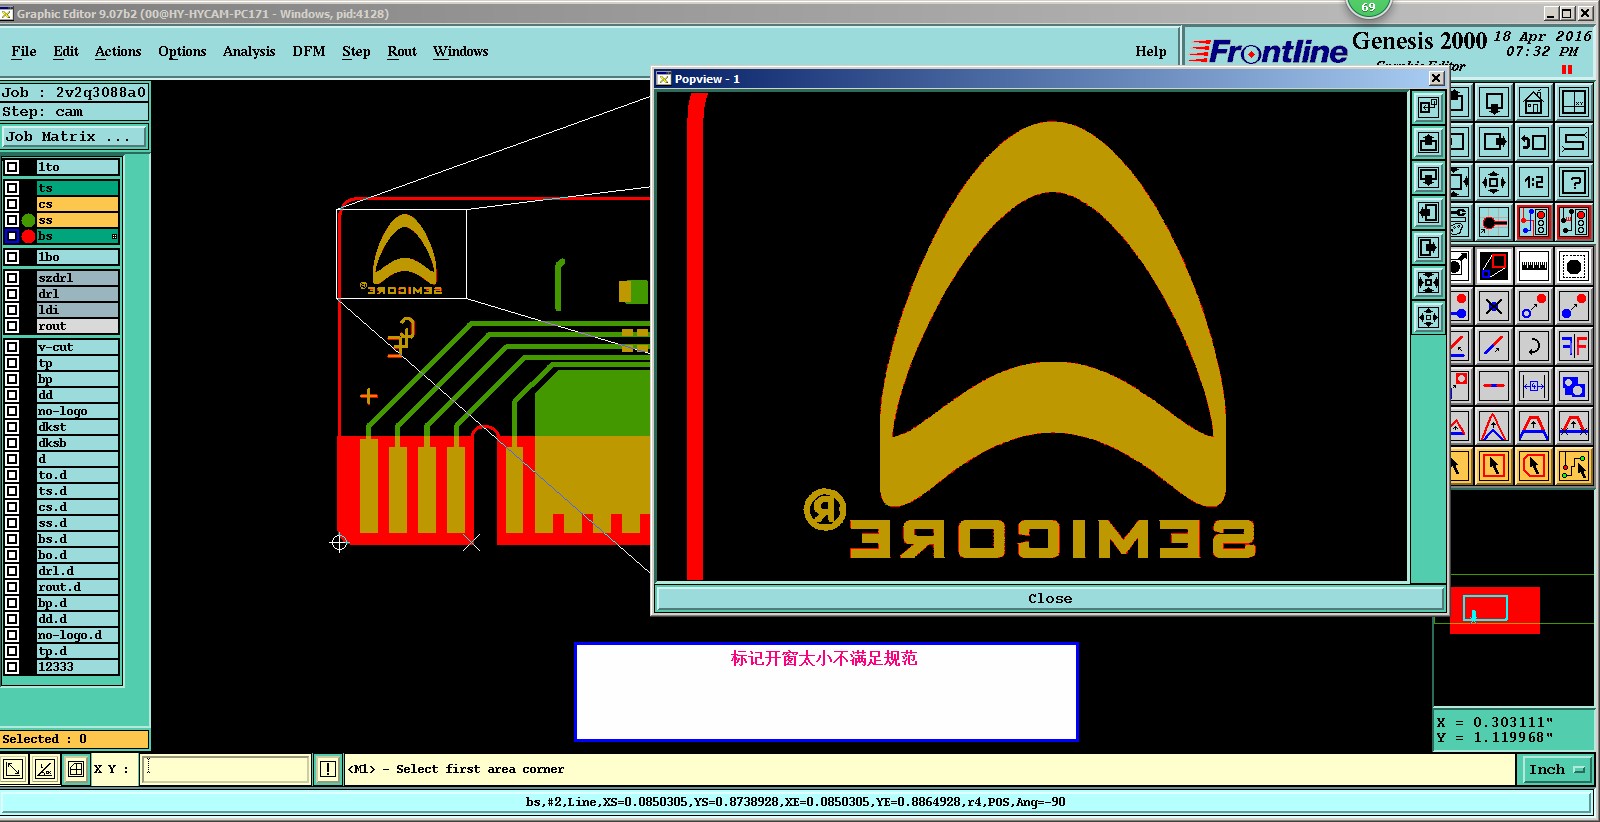Click the mirrored F flip icon
This screenshot has width=1600, height=822.
click(x=1574, y=347)
